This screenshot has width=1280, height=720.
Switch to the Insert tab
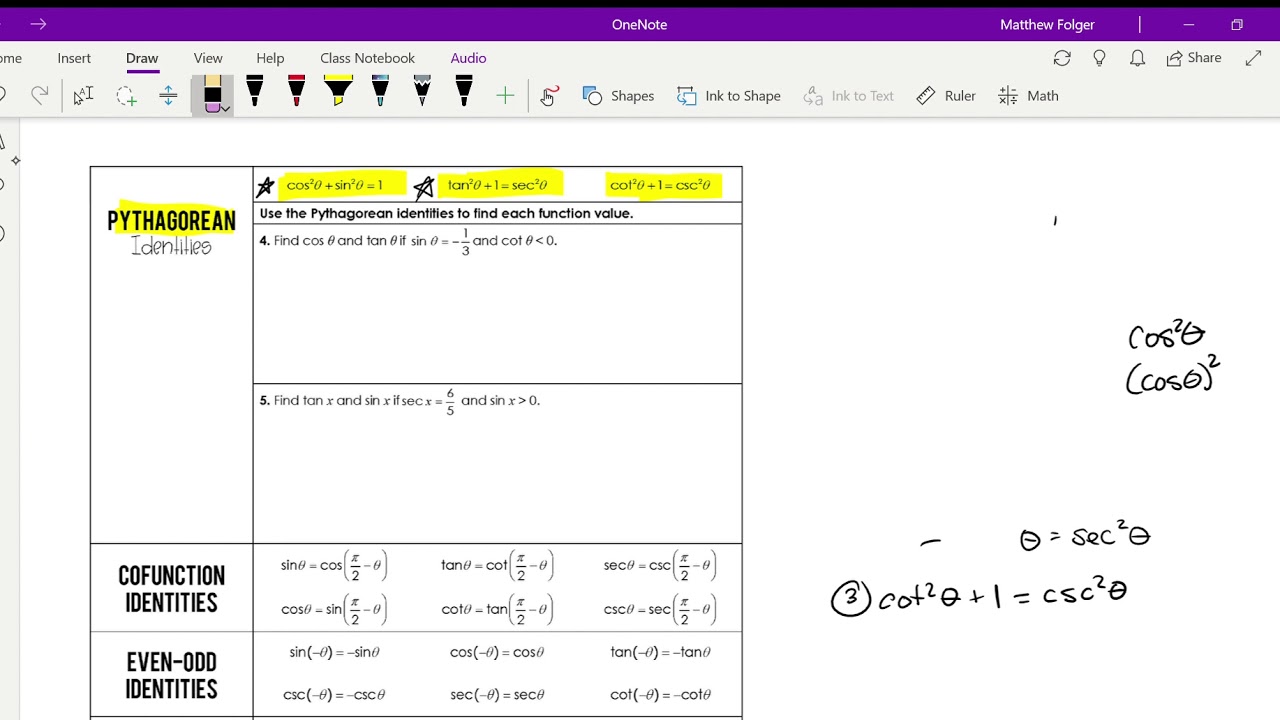74,58
